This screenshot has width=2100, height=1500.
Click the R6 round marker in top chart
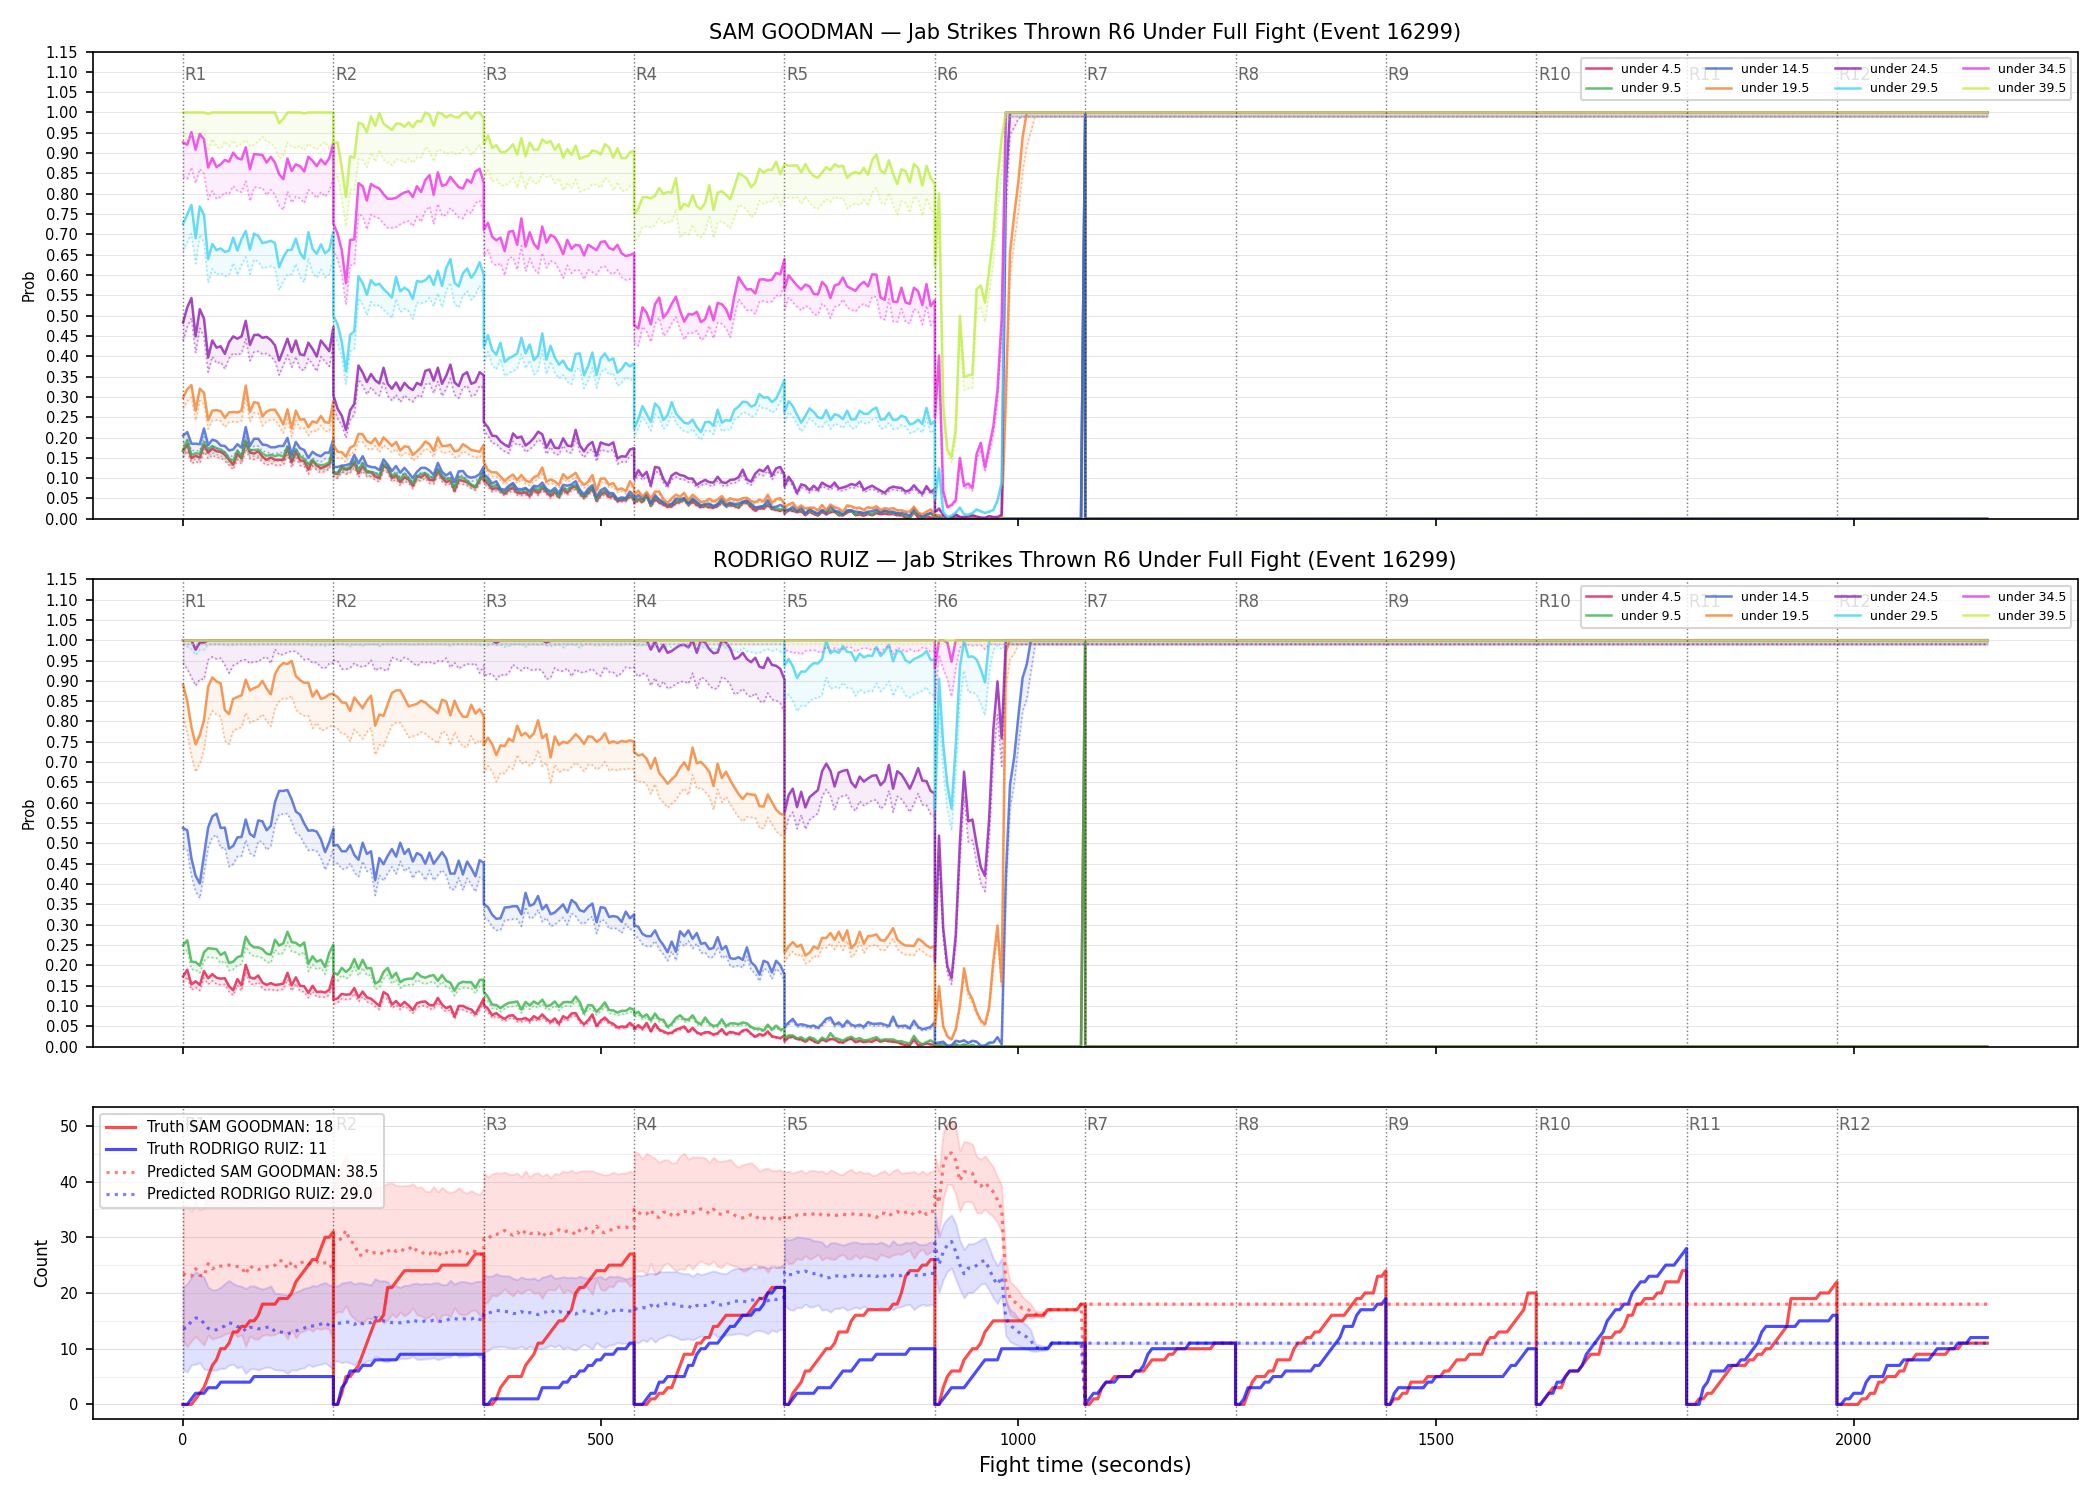coord(947,74)
